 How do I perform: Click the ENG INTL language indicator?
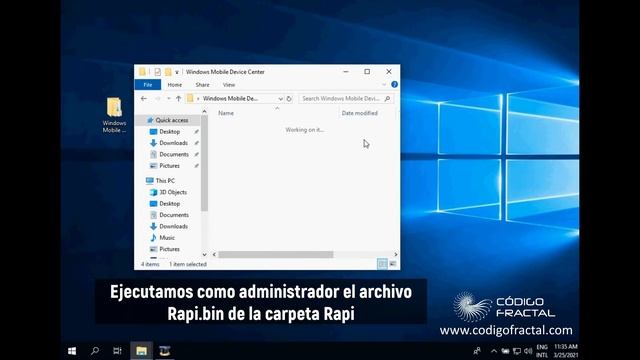click(x=542, y=351)
